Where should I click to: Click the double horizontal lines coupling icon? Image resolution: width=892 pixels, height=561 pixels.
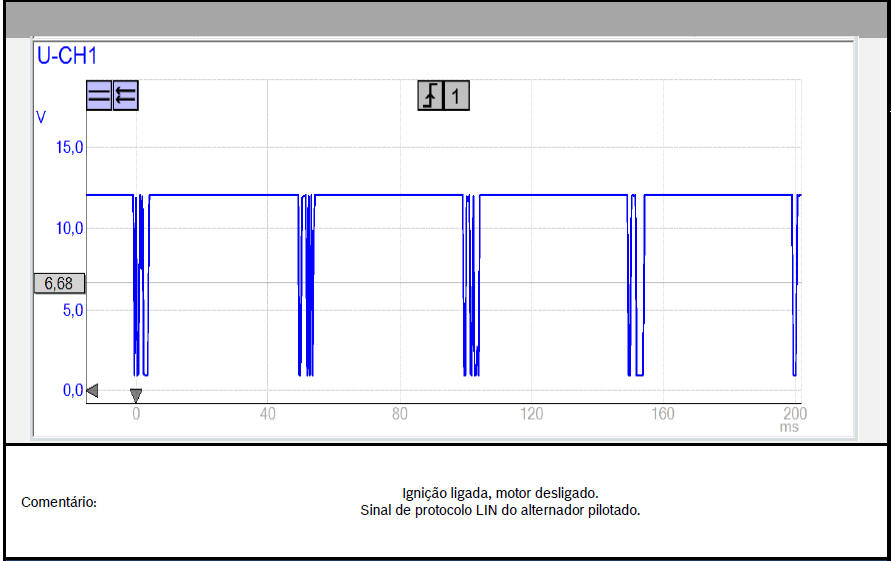pyautogui.click(x=99, y=96)
